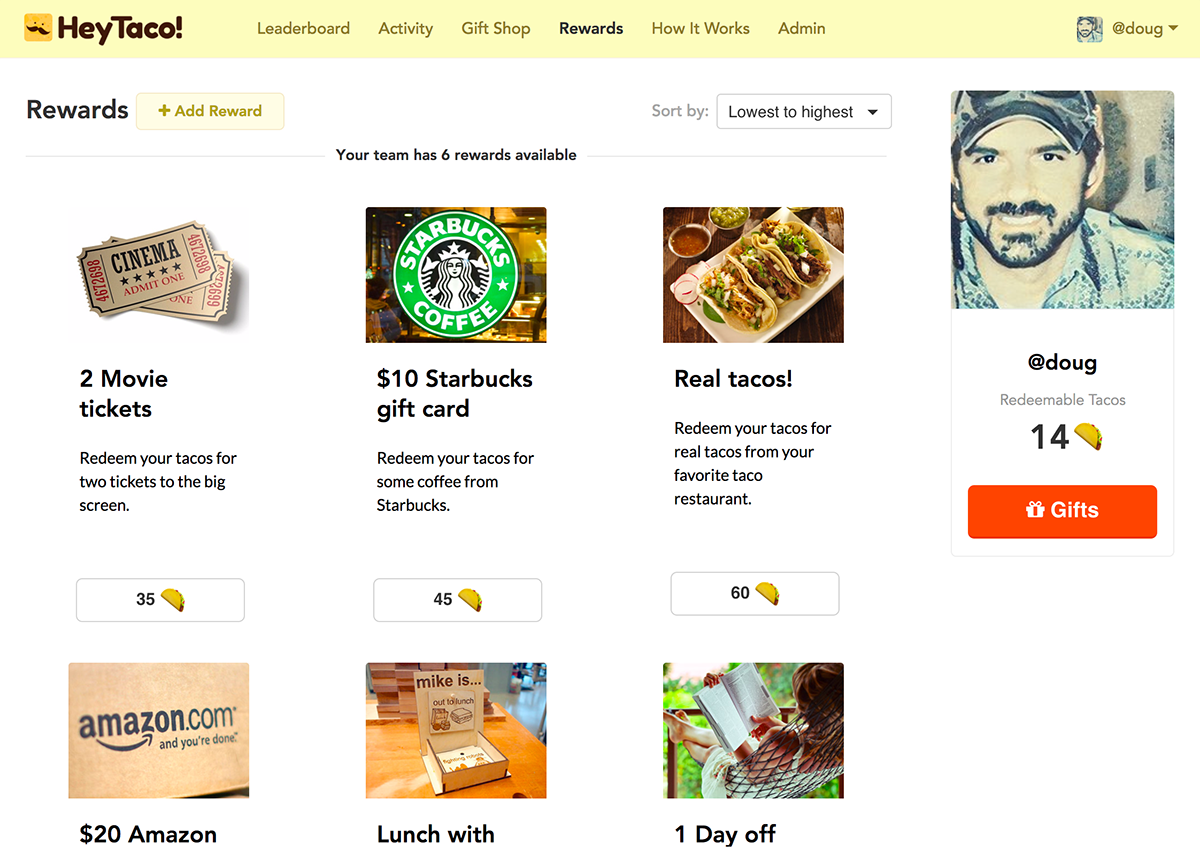Open the @doug account dropdown arrow
The height and width of the screenshot is (862, 1200).
tap(1172, 29)
